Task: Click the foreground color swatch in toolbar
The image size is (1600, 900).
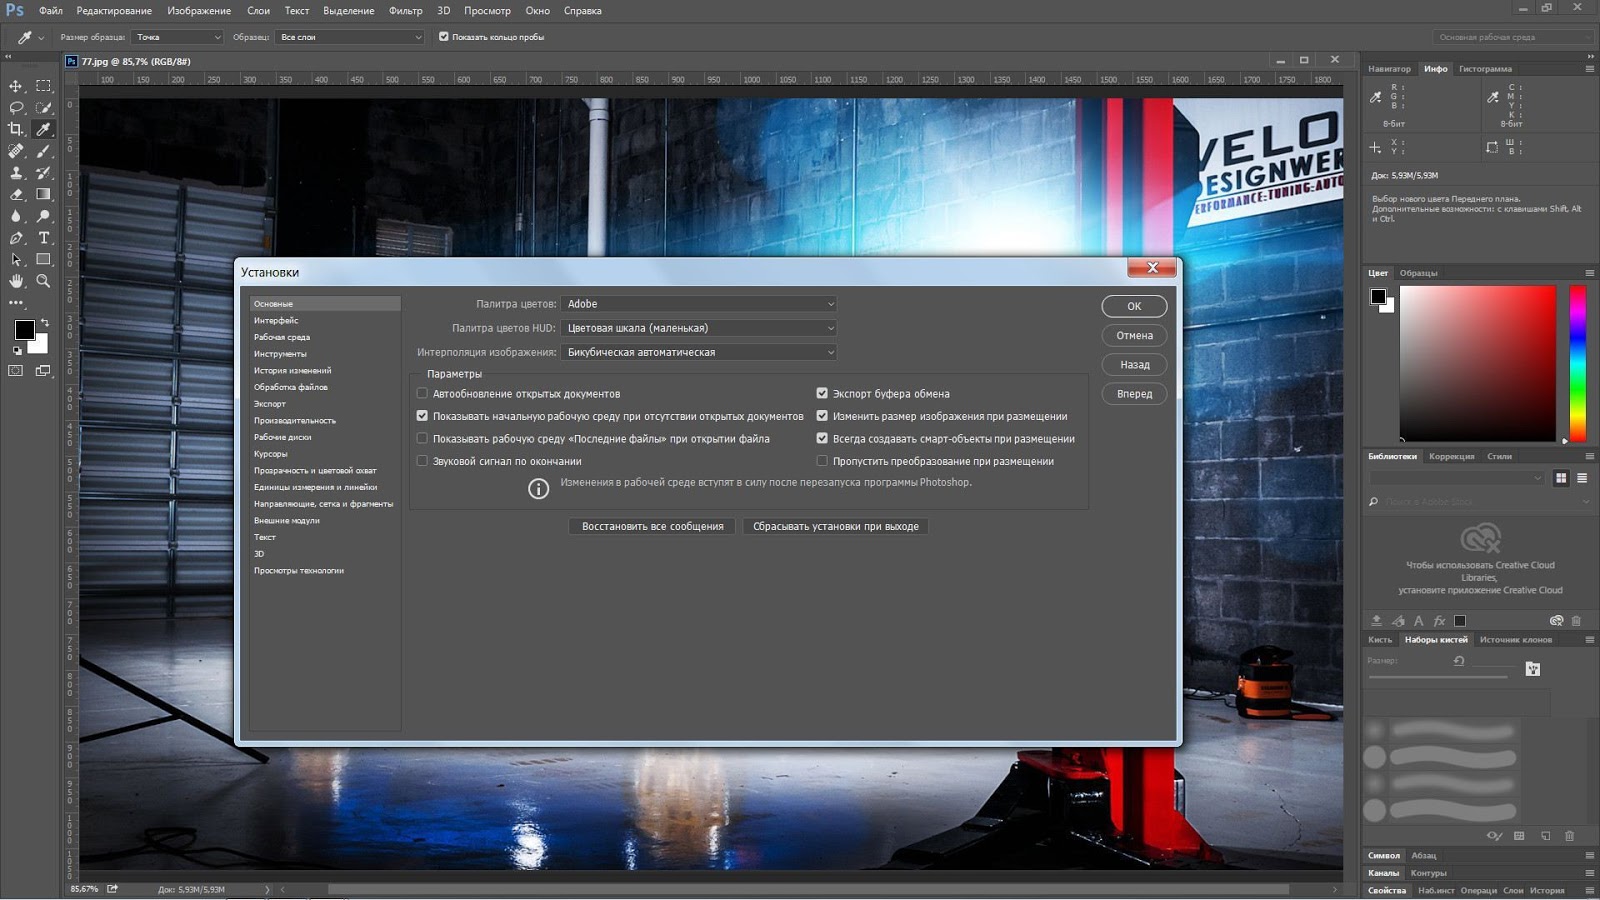Action: pyautogui.click(x=25, y=329)
